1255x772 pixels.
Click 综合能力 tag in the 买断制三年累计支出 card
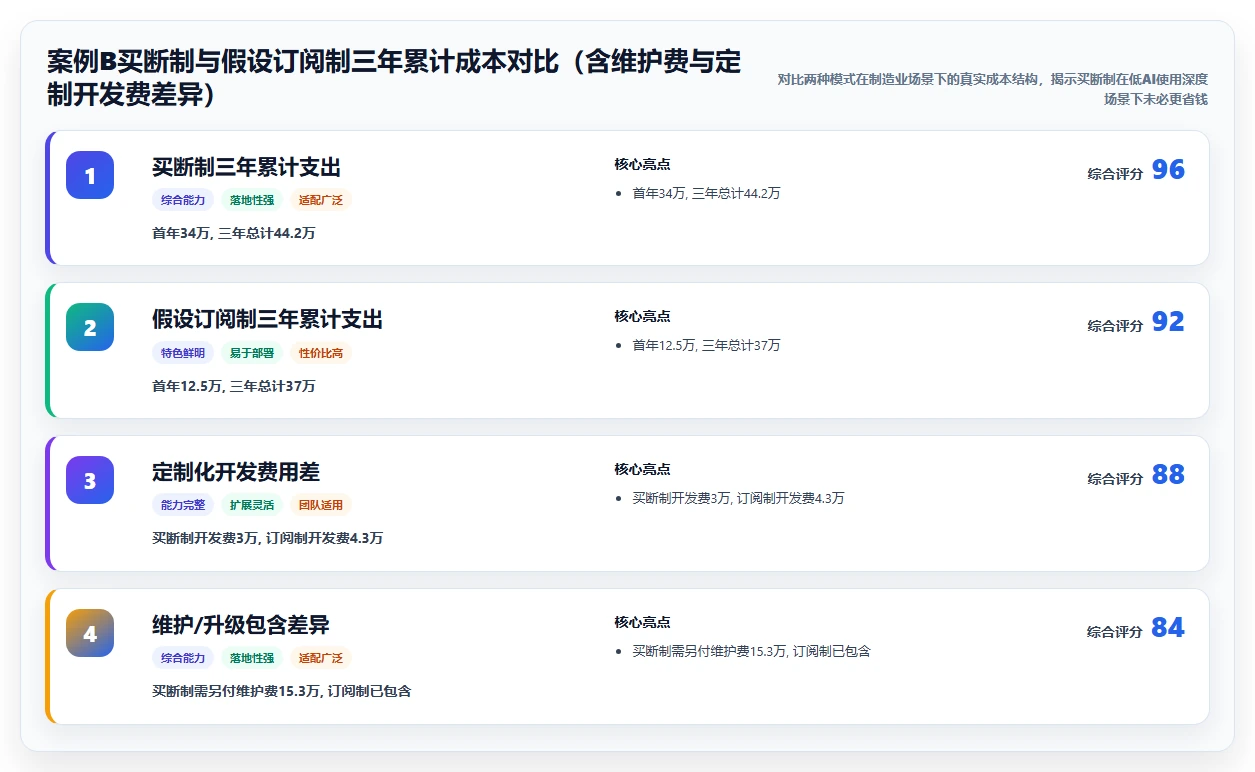coord(183,200)
